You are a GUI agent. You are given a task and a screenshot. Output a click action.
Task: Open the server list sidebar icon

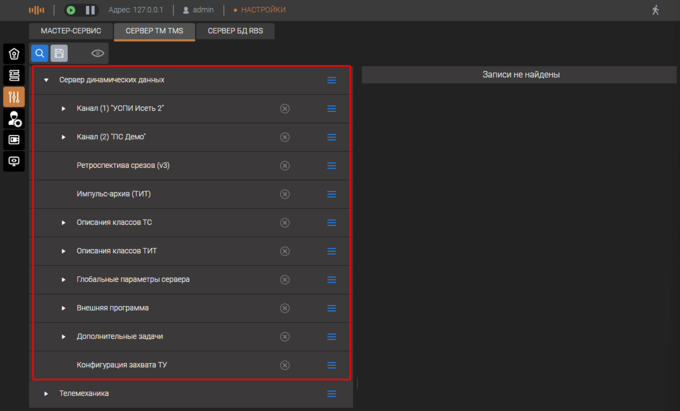pos(14,75)
